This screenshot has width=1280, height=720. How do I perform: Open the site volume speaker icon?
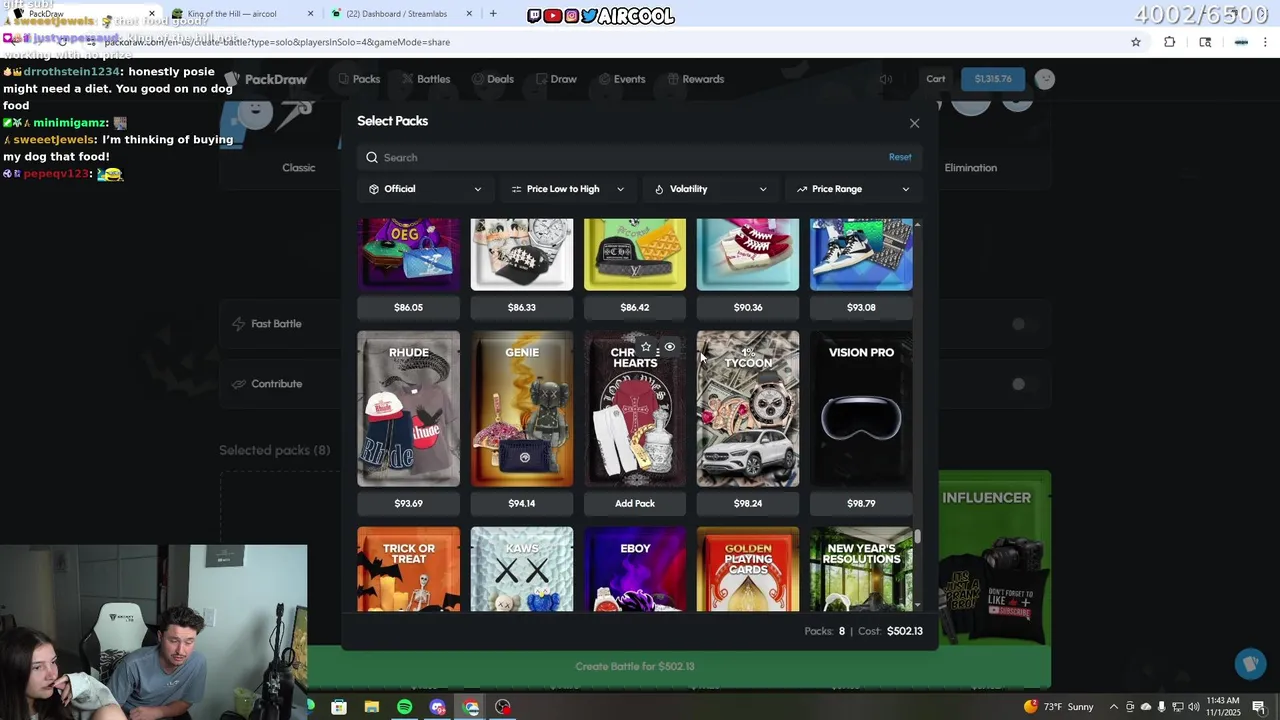point(886,79)
